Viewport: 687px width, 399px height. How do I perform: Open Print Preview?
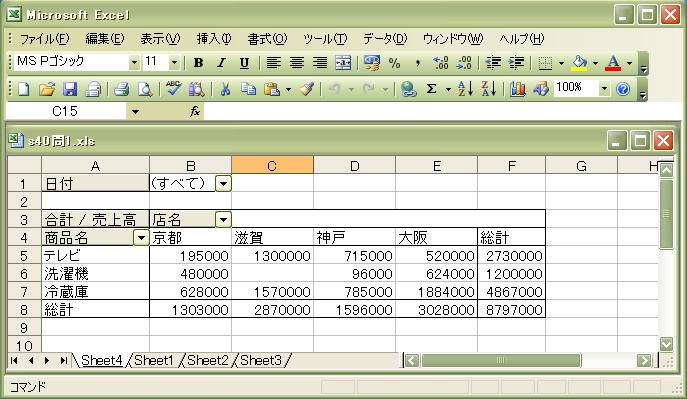(145, 89)
